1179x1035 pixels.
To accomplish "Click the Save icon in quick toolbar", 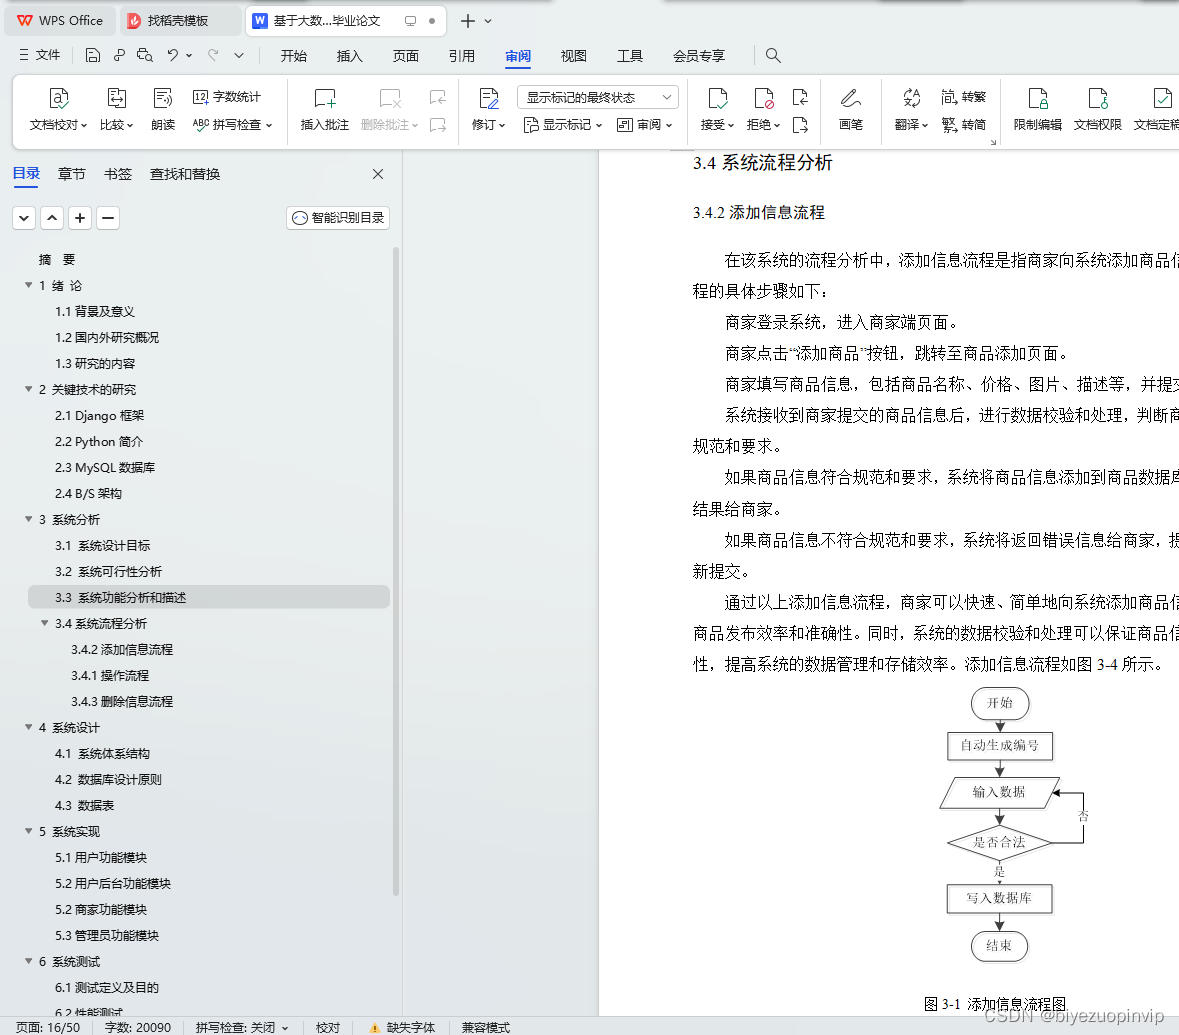I will click(92, 55).
